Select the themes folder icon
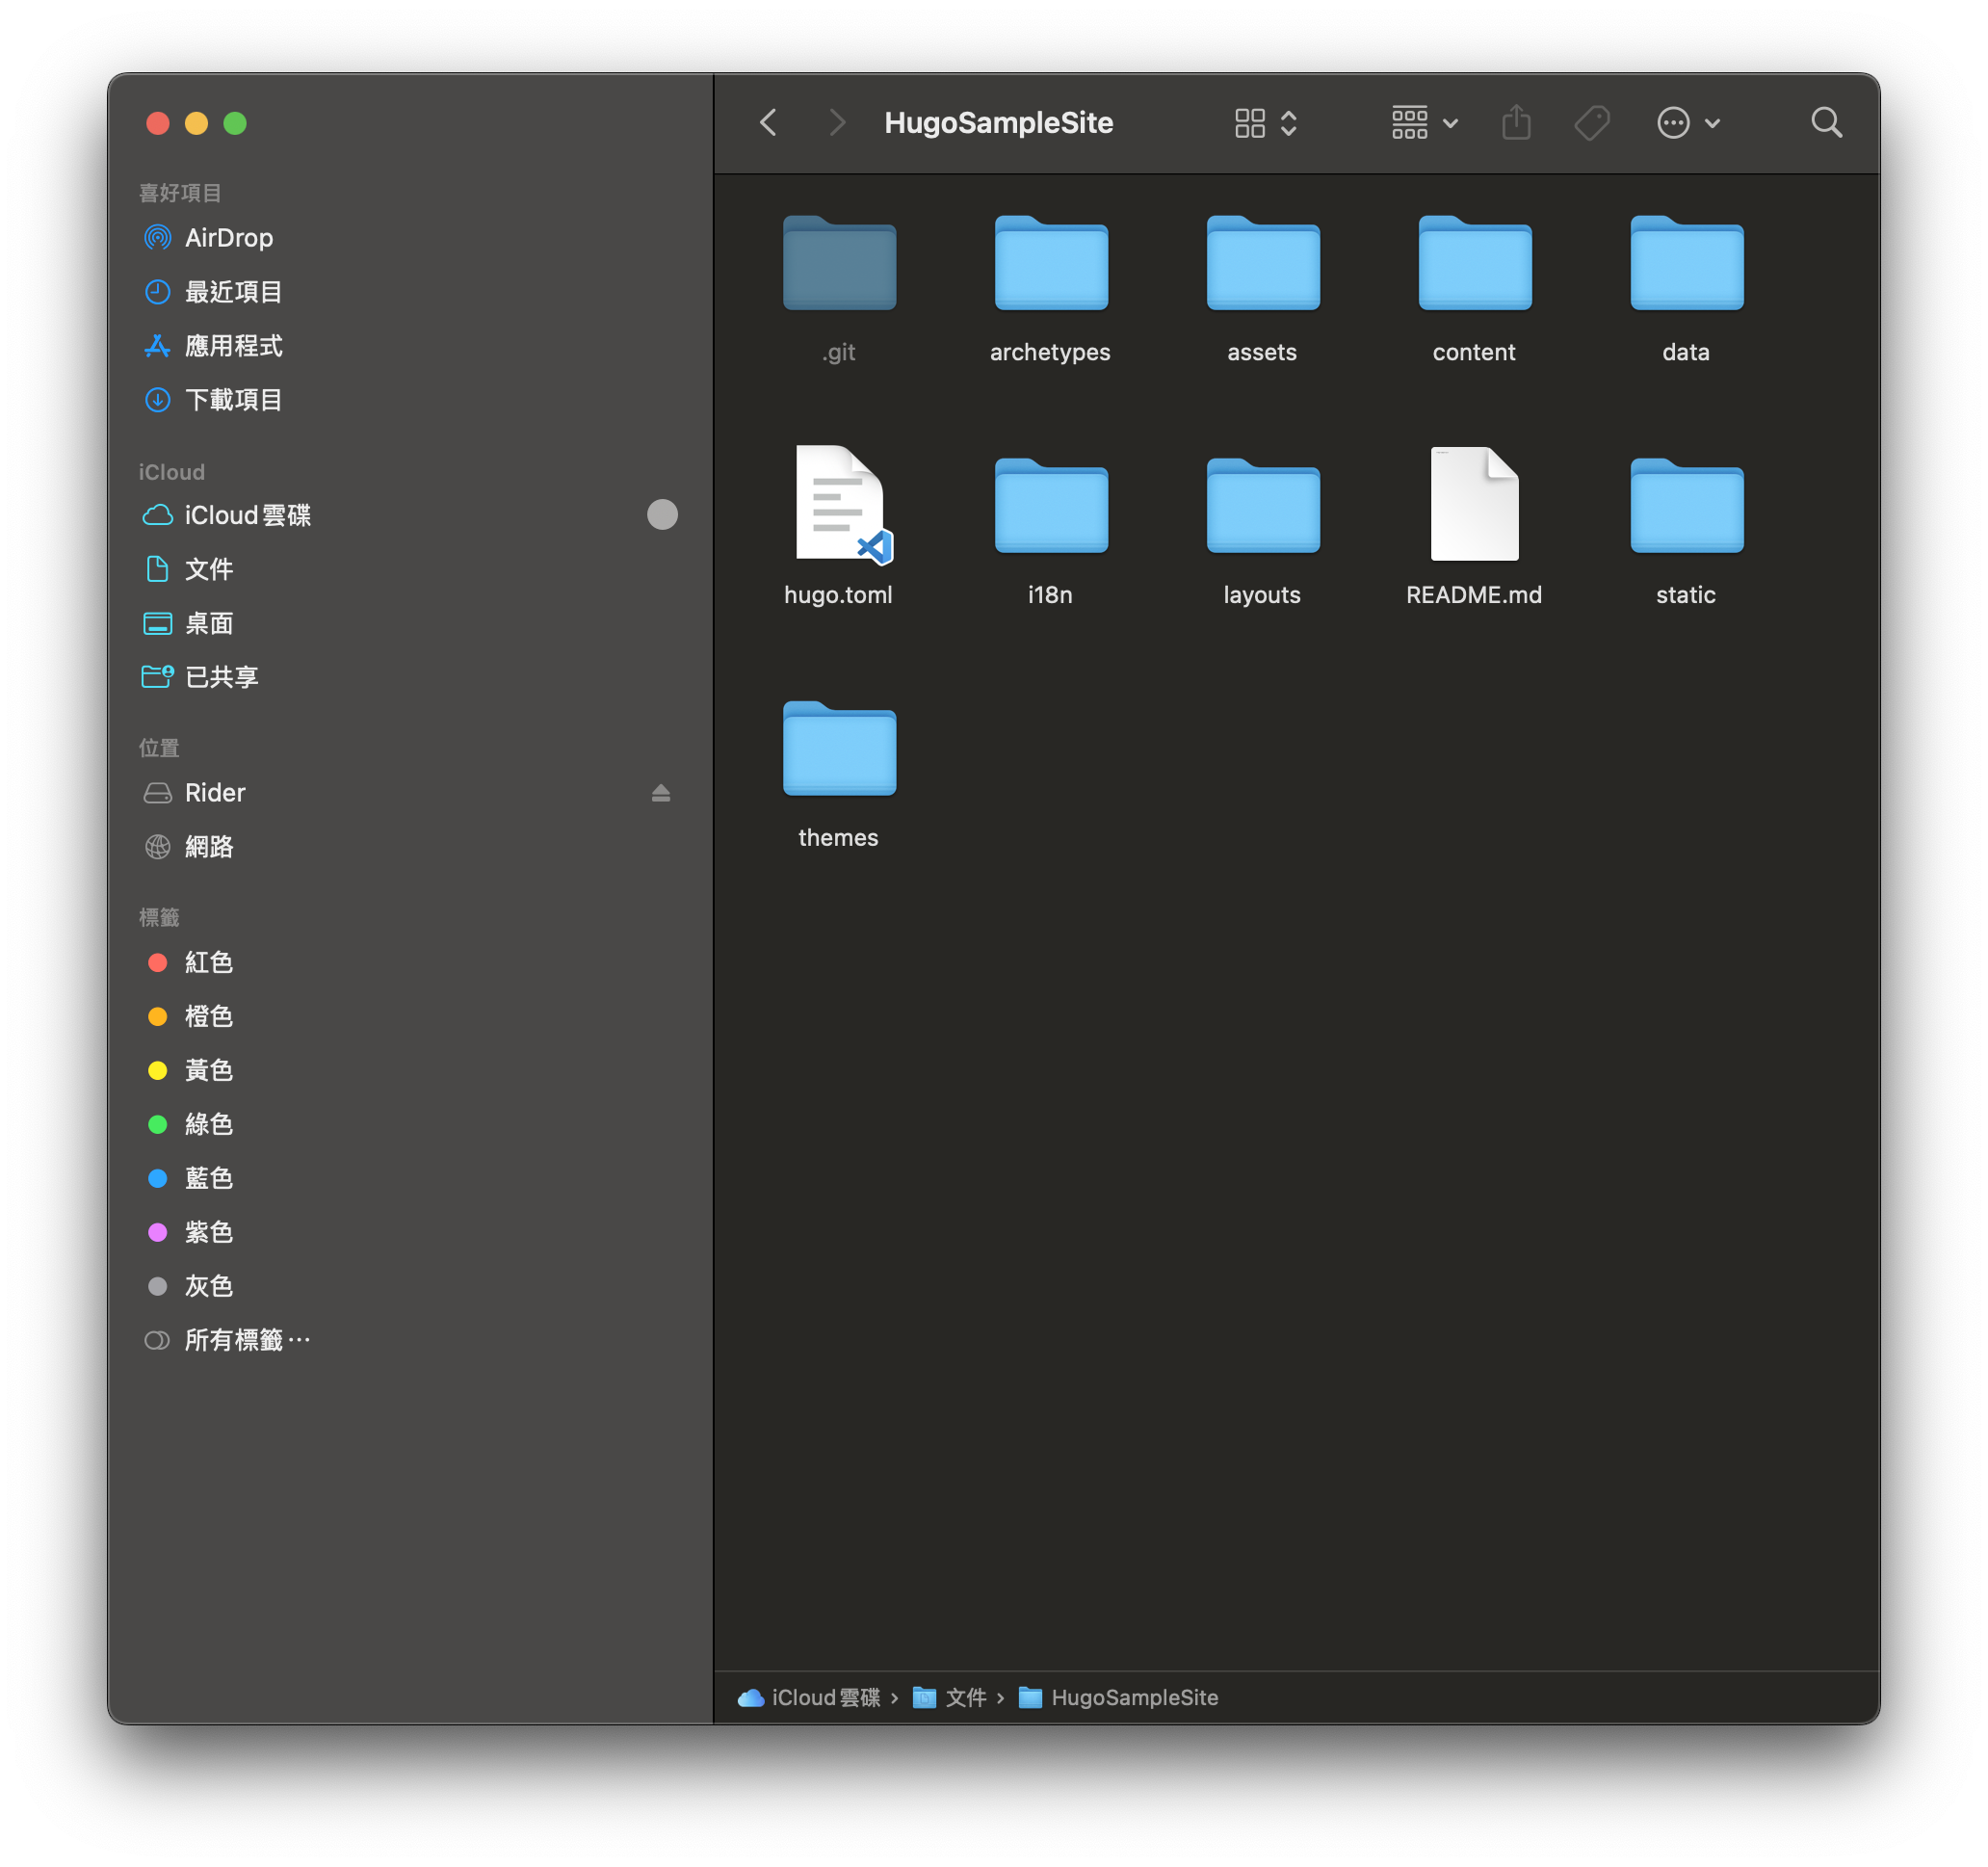Viewport: 1988px width, 1867px height. pyautogui.click(x=839, y=750)
